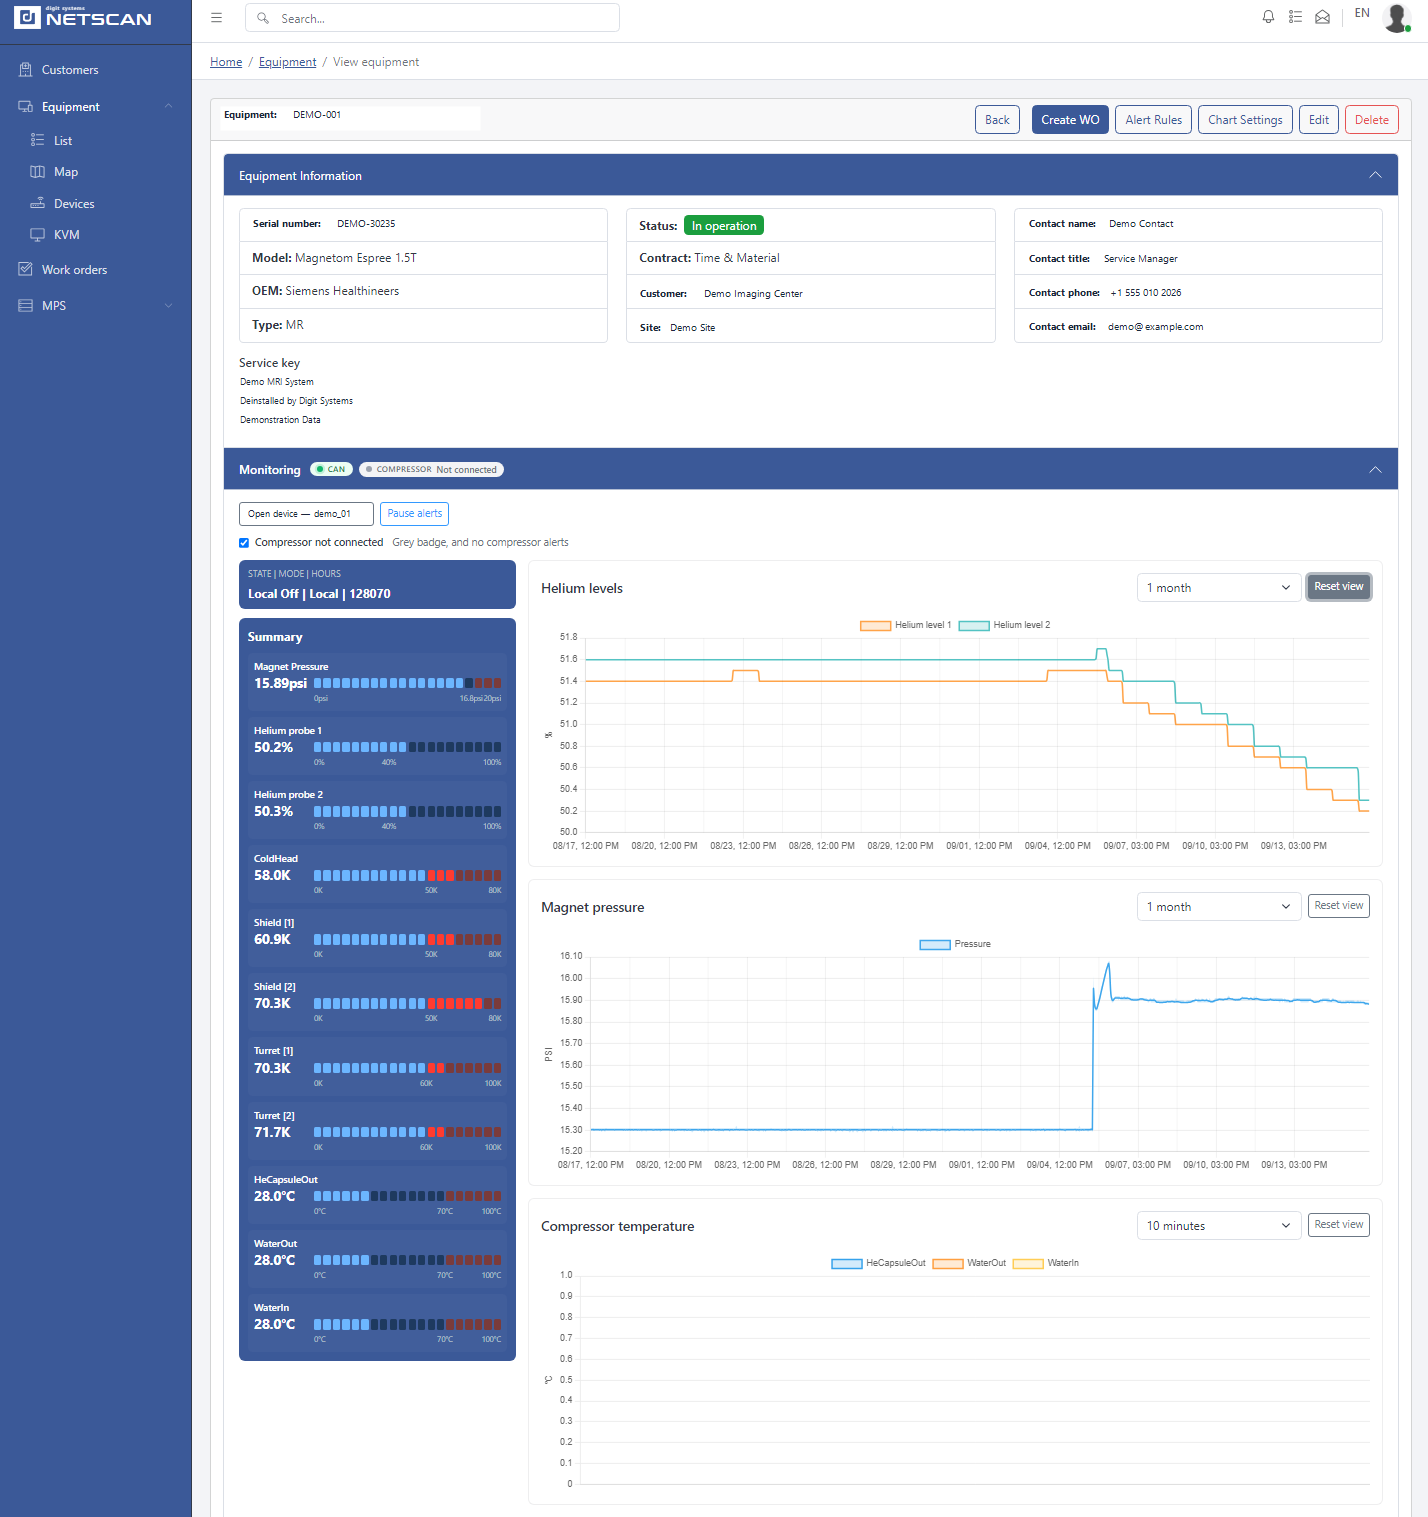Open Alert Rules
The width and height of the screenshot is (1428, 1517).
(x=1153, y=120)
